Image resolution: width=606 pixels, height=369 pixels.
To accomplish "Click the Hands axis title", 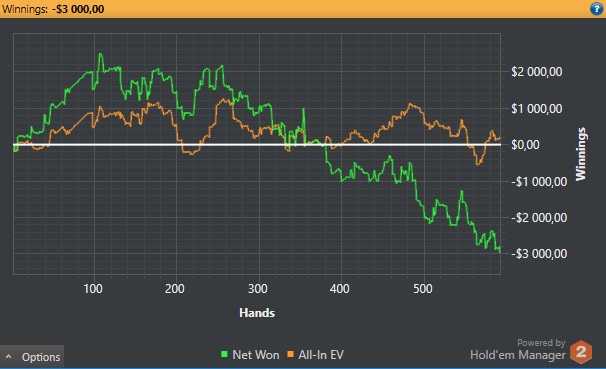I will click(257, 313).
